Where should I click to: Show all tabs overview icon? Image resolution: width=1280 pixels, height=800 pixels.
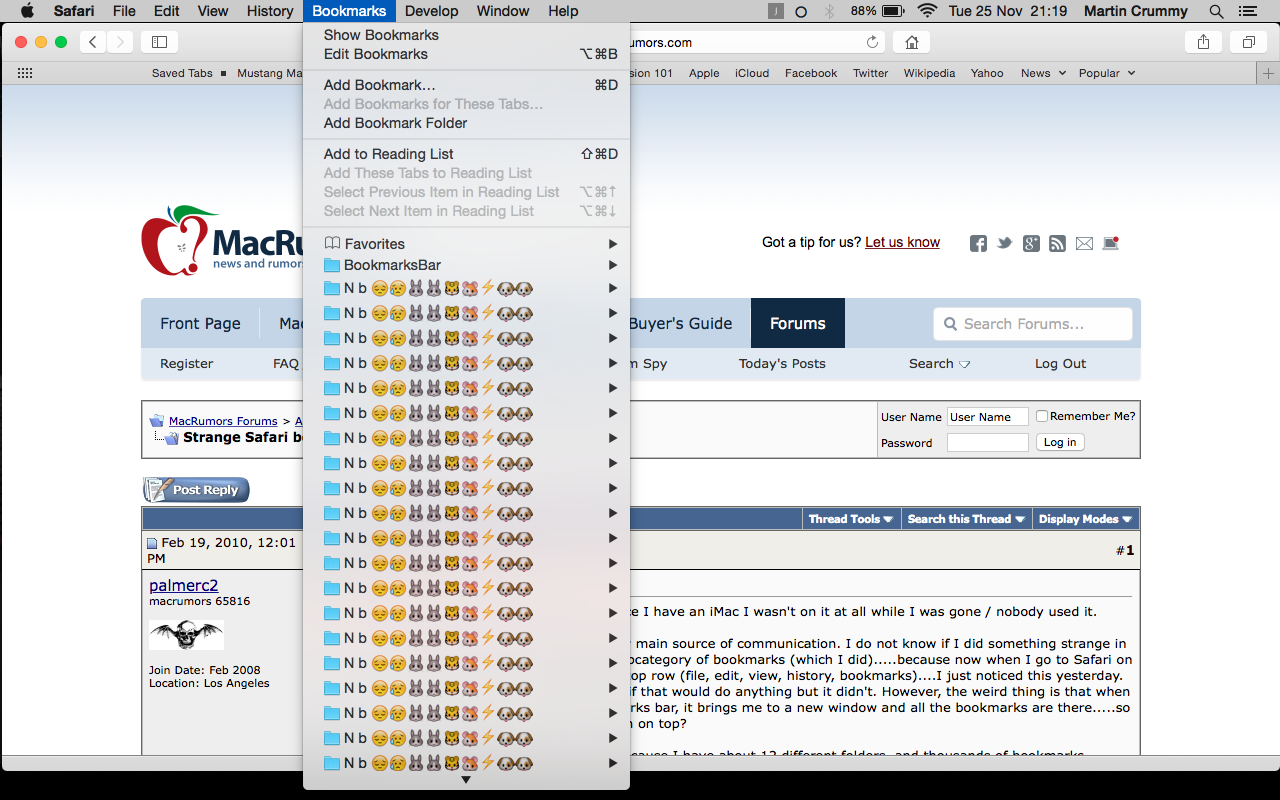(x=1248, y=42)
